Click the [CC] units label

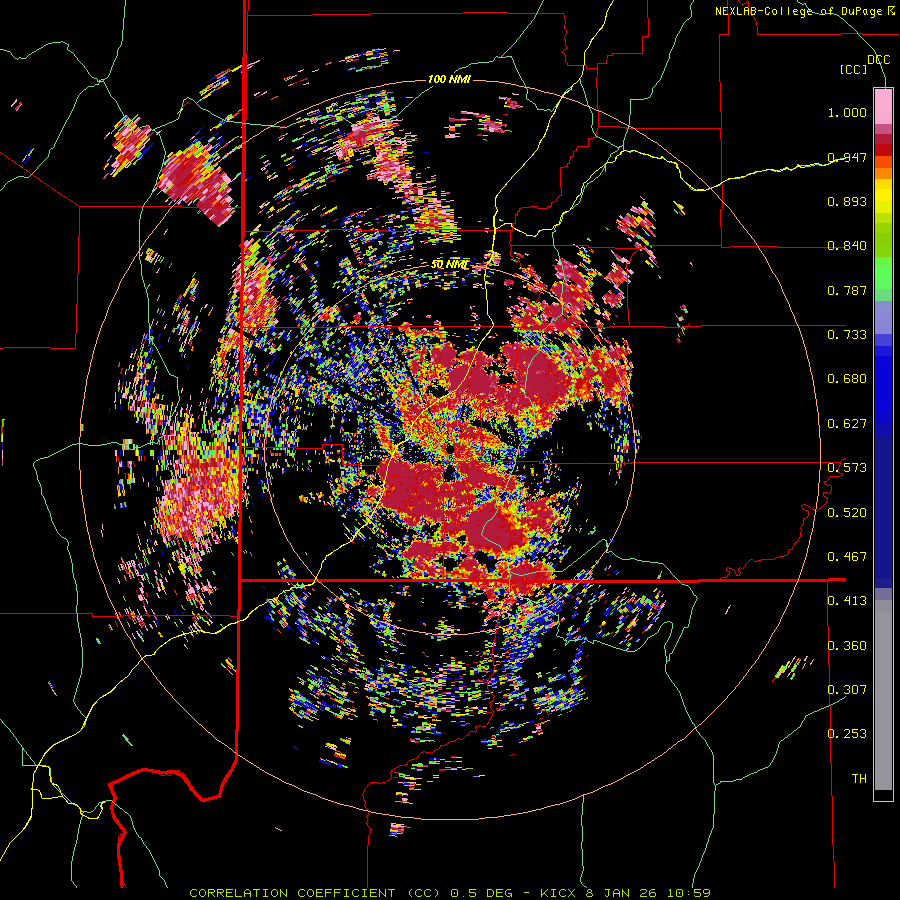853,69
